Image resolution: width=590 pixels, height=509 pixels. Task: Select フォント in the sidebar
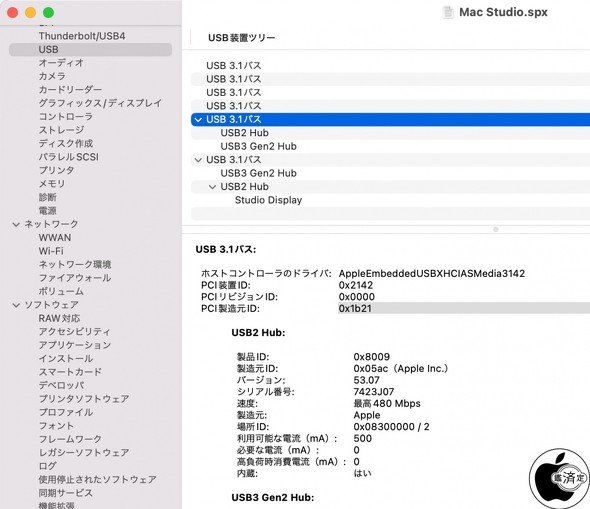pos(56,426)
